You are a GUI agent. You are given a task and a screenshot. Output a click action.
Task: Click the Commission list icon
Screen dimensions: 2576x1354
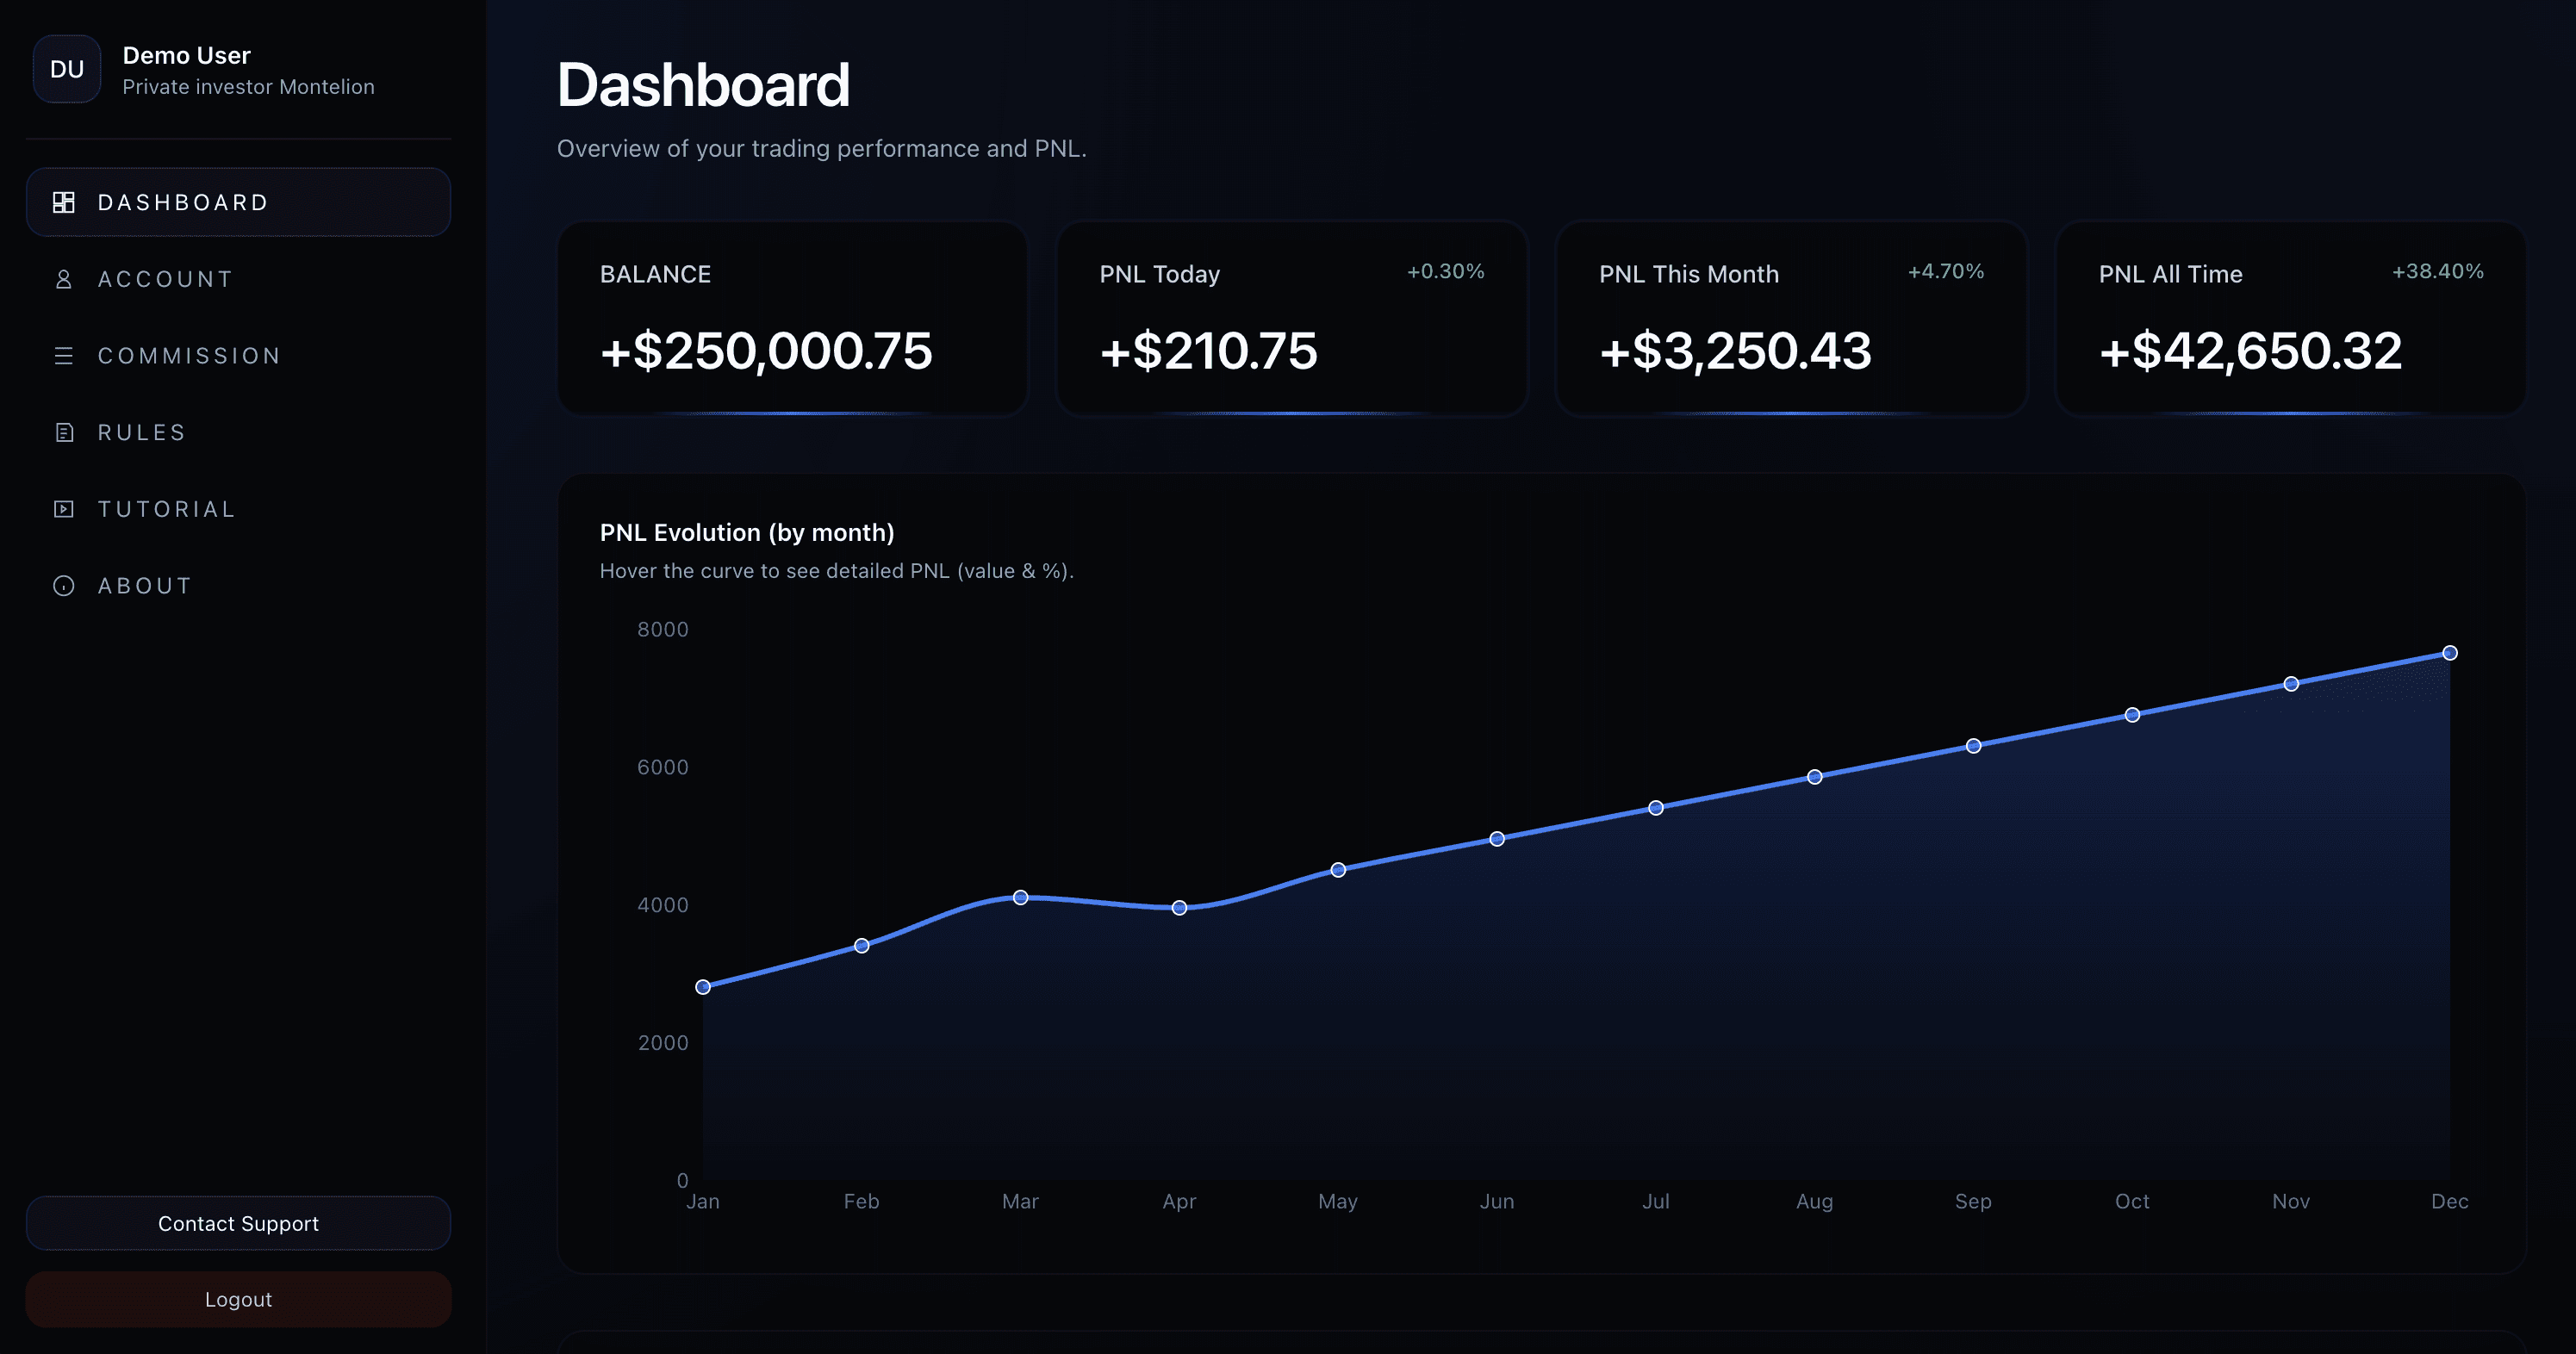tap(64, 356)
